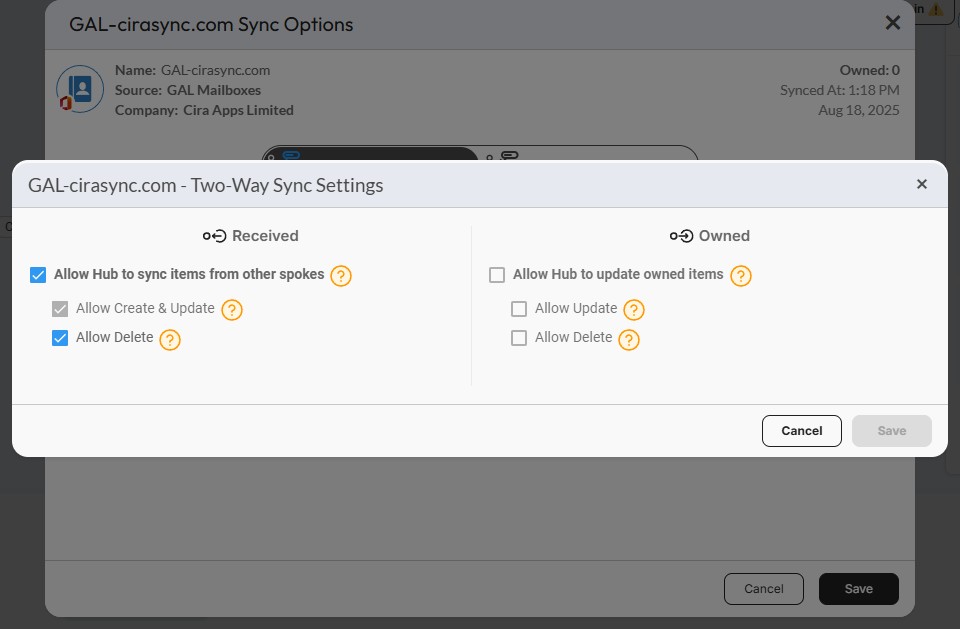Viewport: 960px width, 629px height.
Task: Click Save in the Sync Options window
Action: [x=859, y=589]
